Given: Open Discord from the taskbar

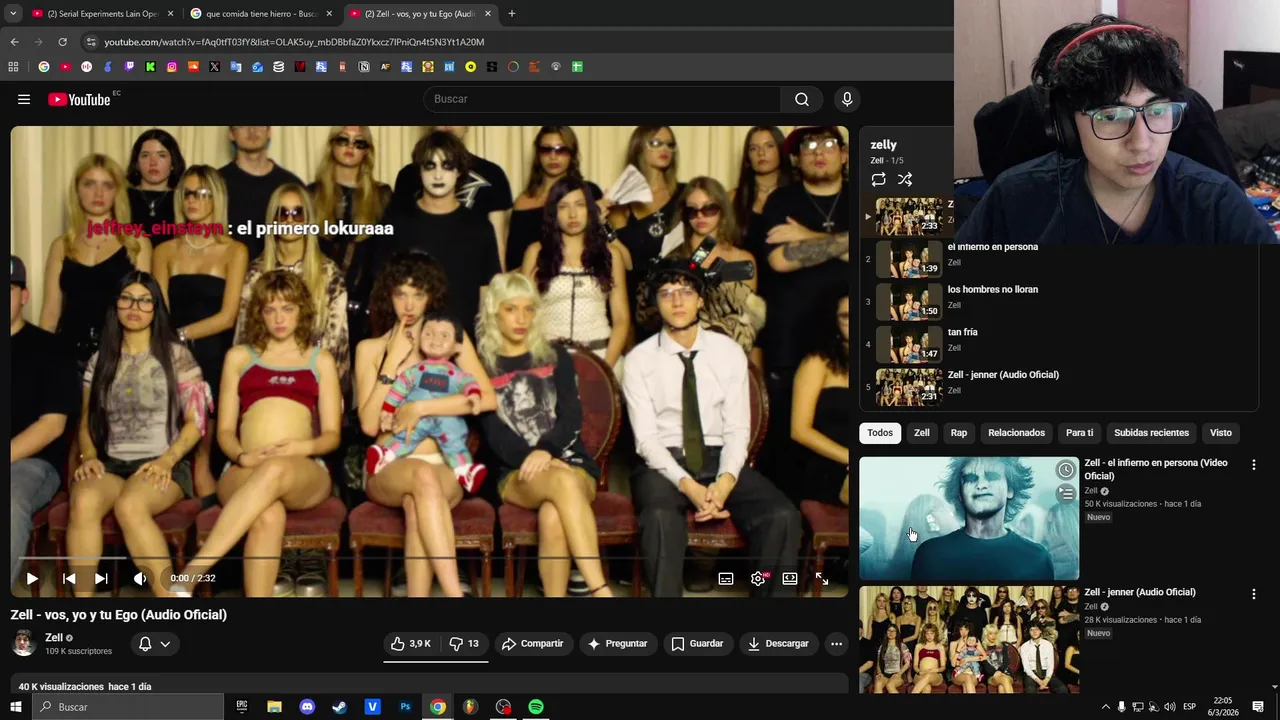Looking at the screenshot, I should point(307,707).
